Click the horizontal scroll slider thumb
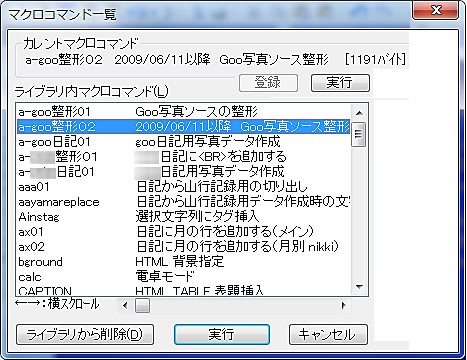This screenshot has height=360, width=467. coord(142,305)
